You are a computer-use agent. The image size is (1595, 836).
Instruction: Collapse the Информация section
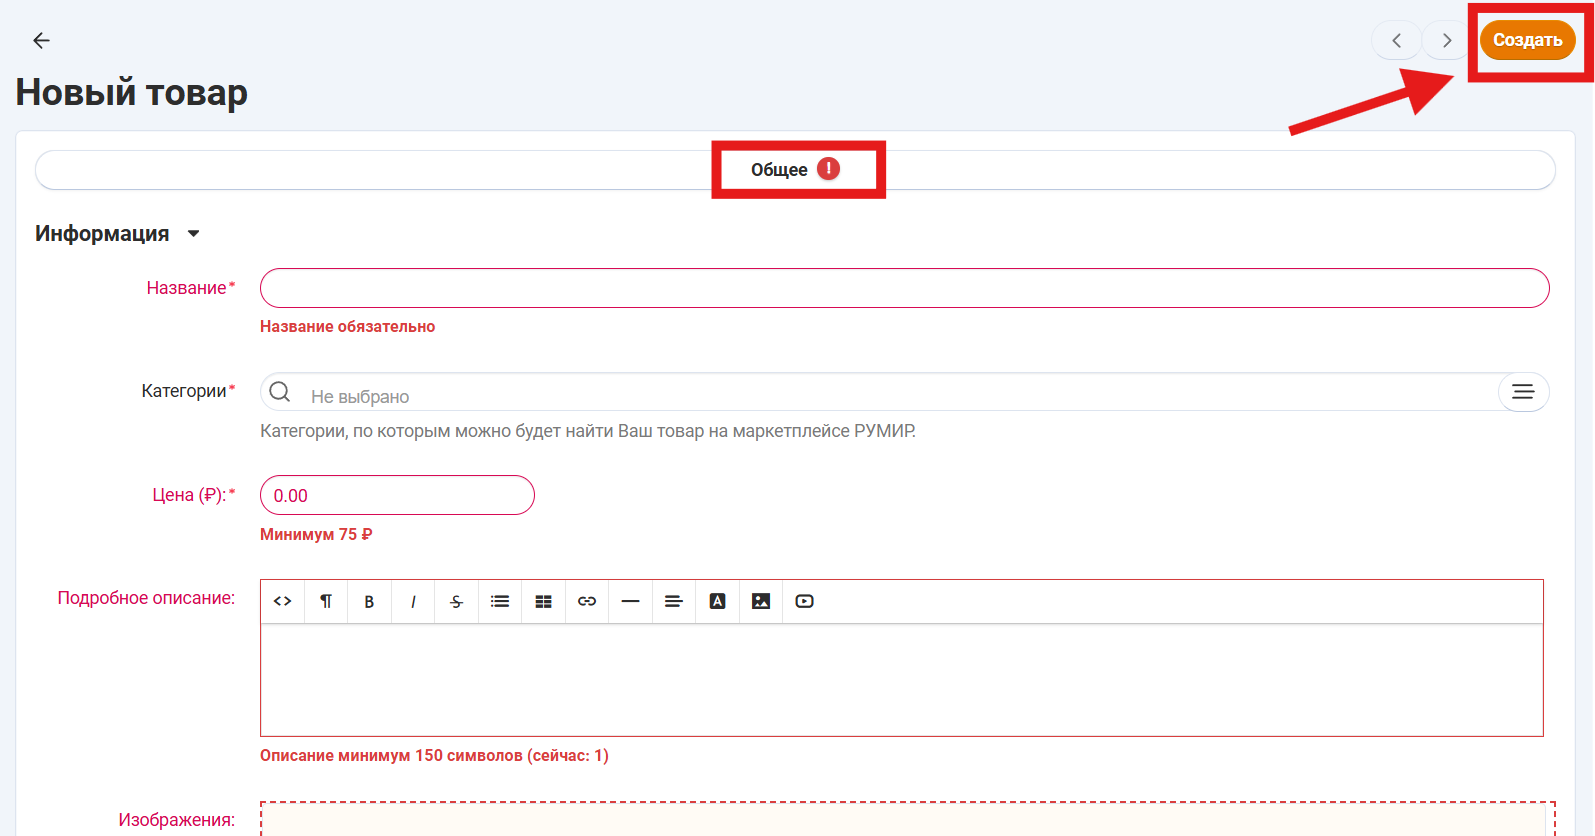[x=194, y=234]
